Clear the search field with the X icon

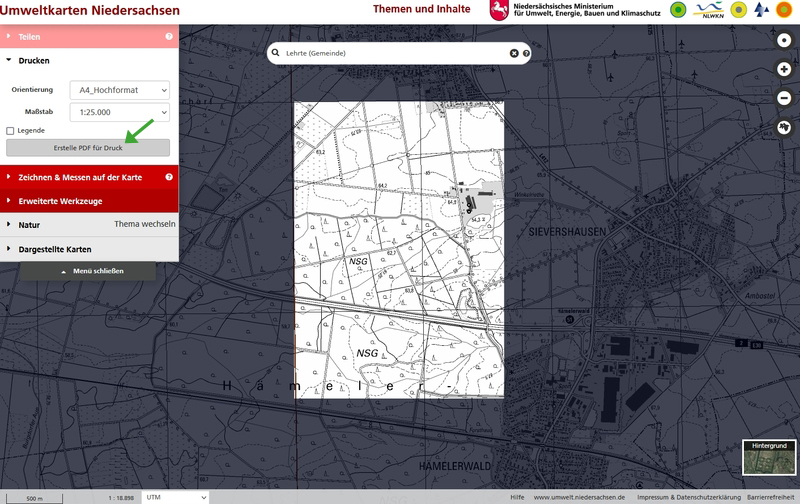(x=514, y=53)
